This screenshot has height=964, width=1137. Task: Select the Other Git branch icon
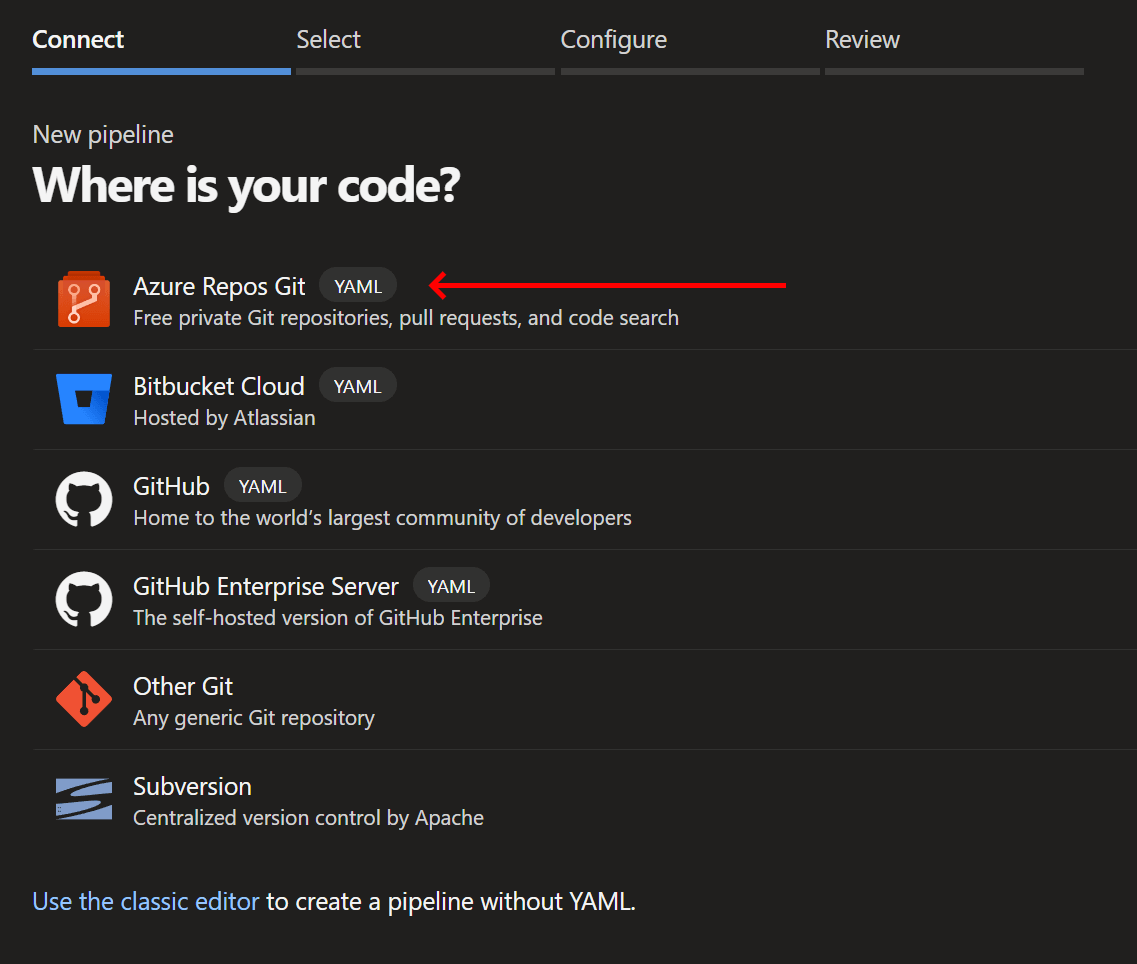83,699
